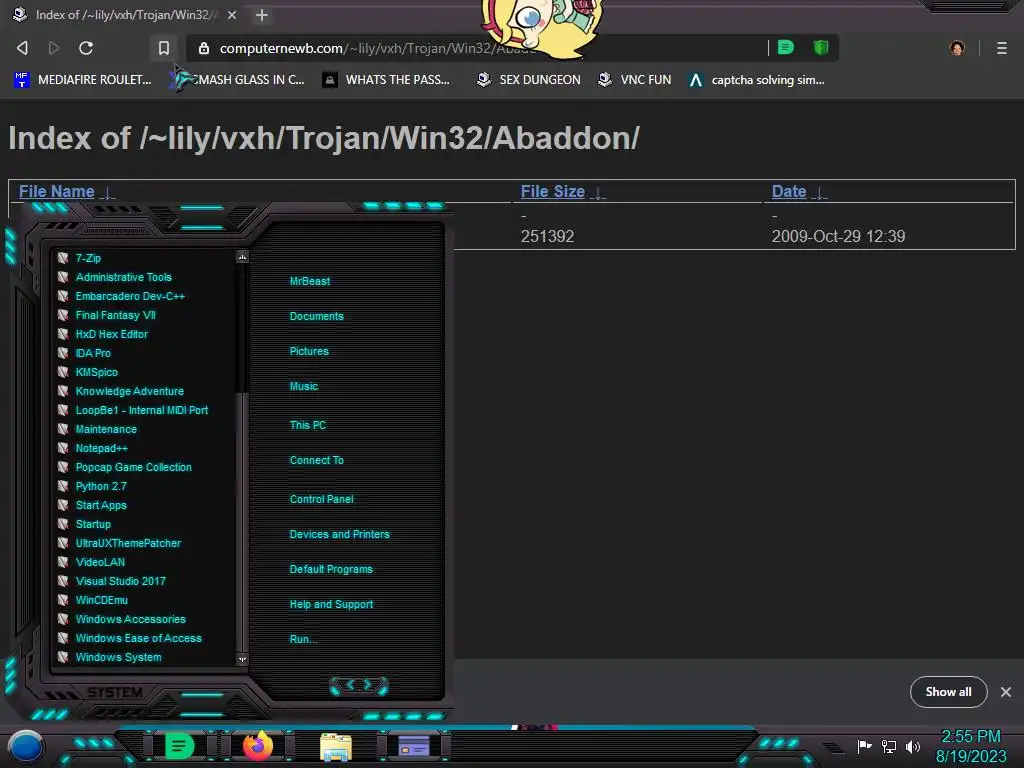1024x768 pixels.
Task: Click the Start menu scrollbar down arrow
Action: (242, 660)
